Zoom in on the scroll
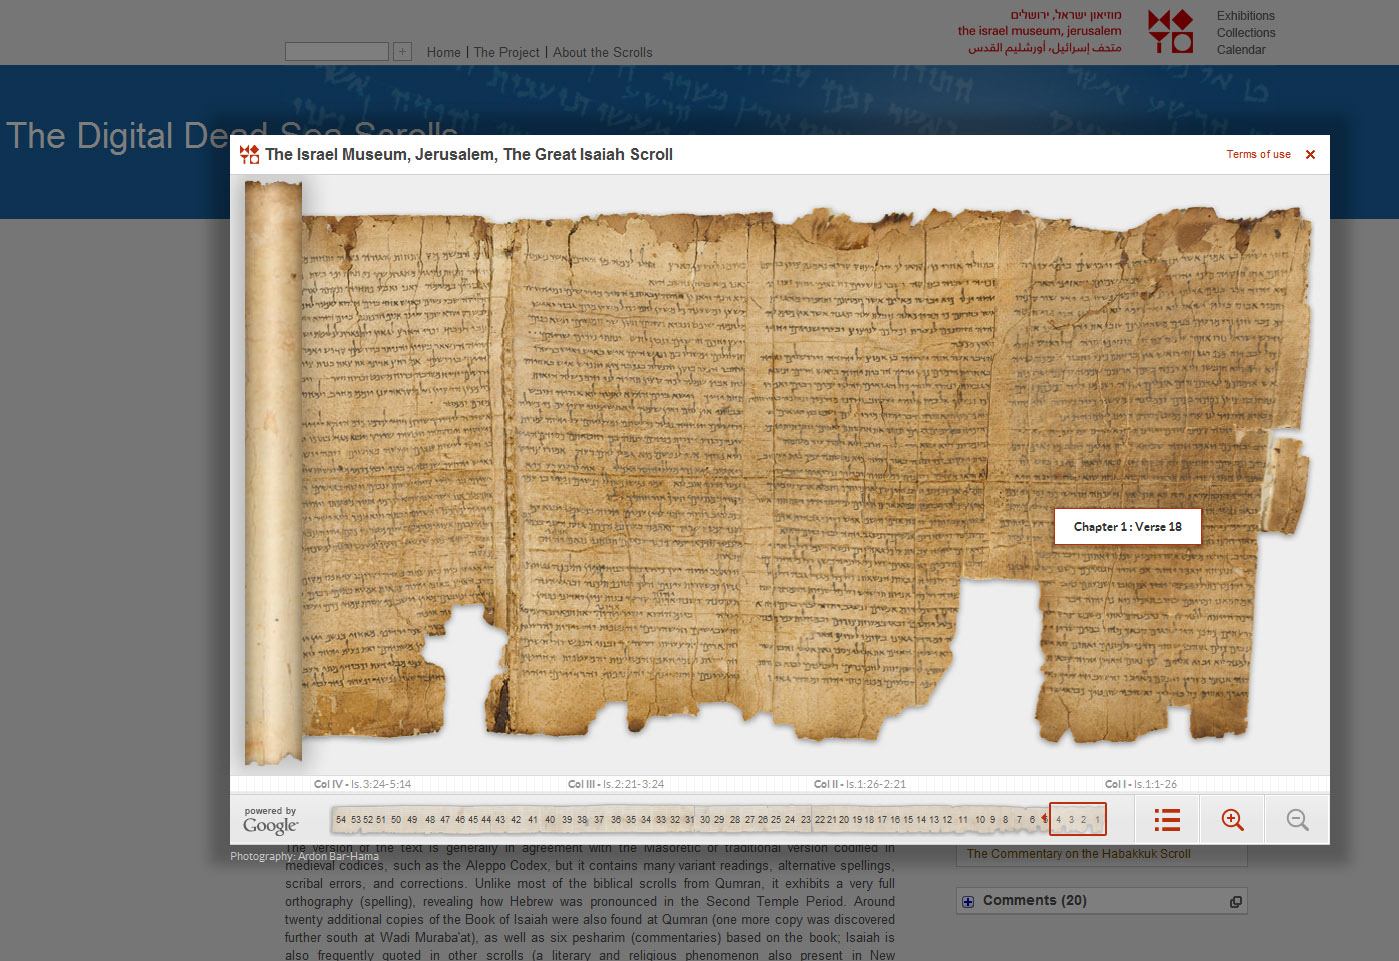The image size is (1399, 961). [x=1232, y=820]
